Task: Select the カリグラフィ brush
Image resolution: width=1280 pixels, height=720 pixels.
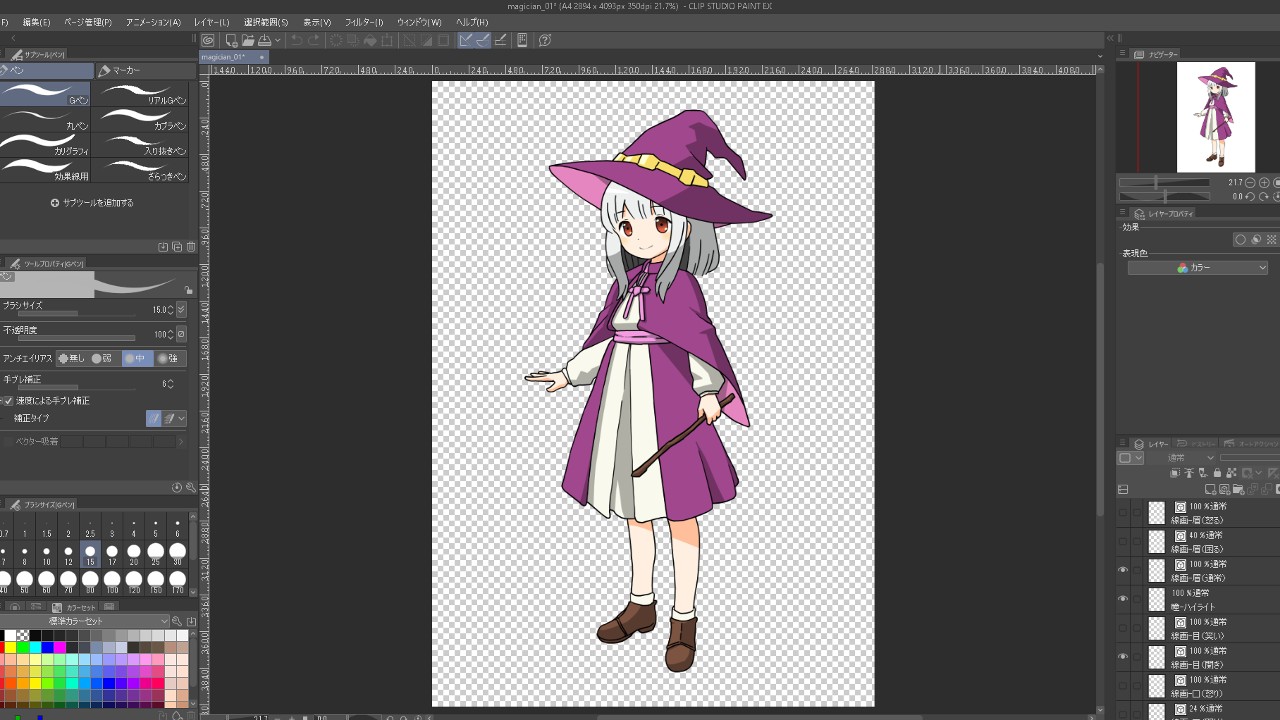Action: [46, 145]
